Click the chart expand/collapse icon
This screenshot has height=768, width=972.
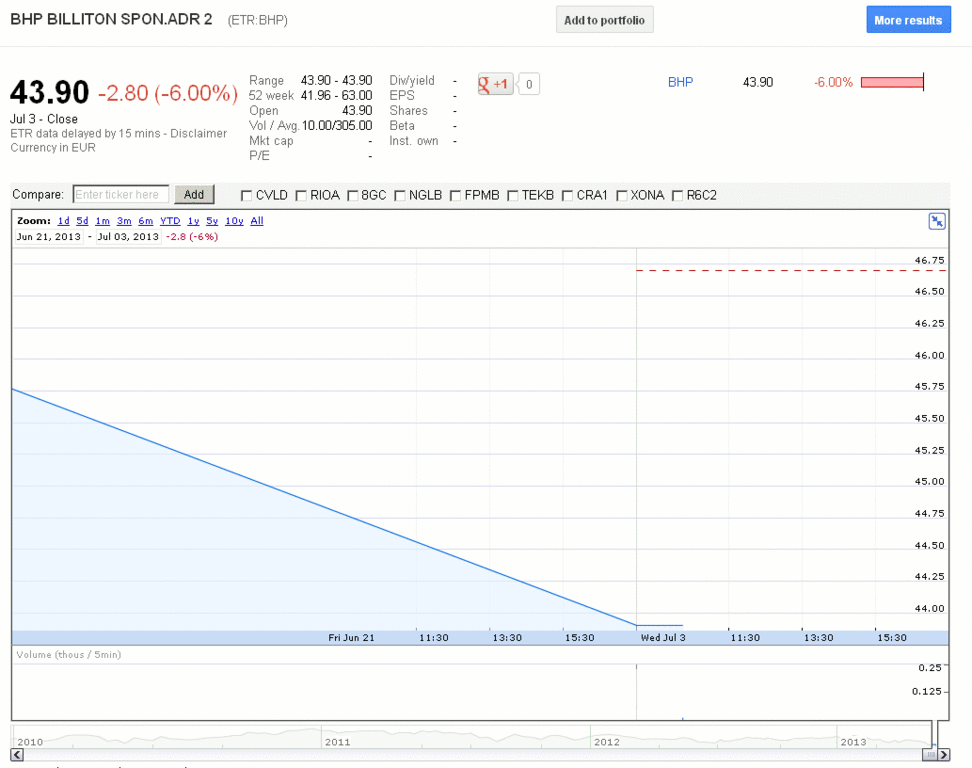(937, 221)
